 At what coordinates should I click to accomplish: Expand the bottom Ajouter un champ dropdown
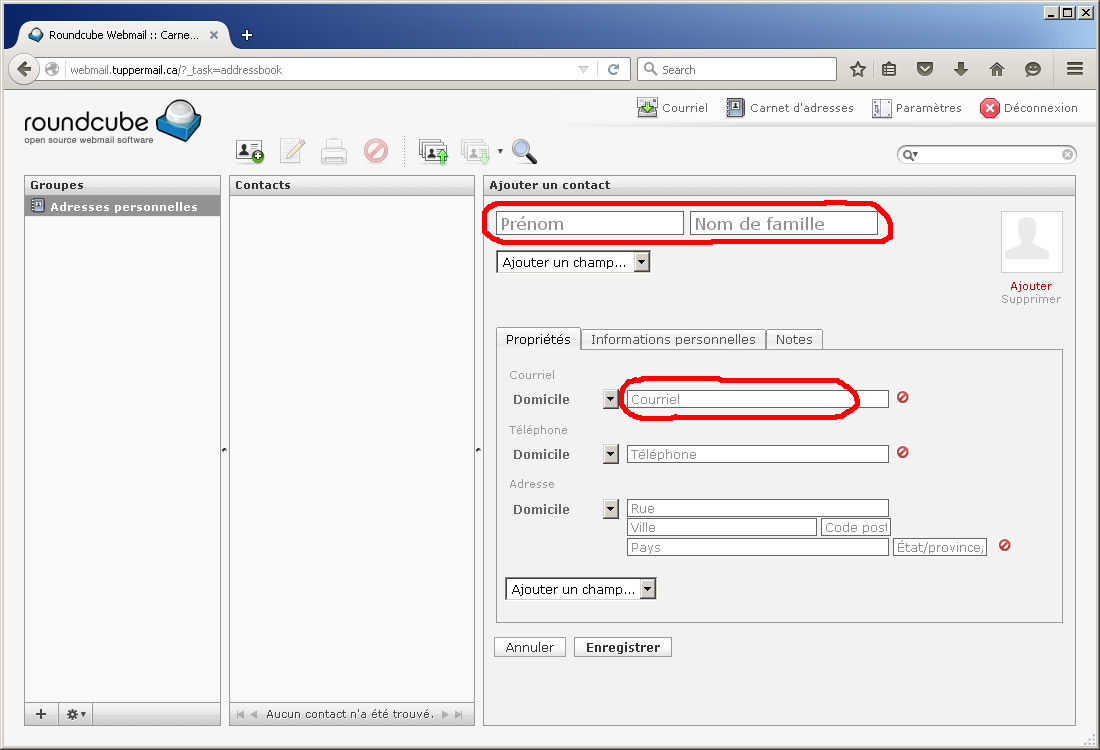[581, 589]
